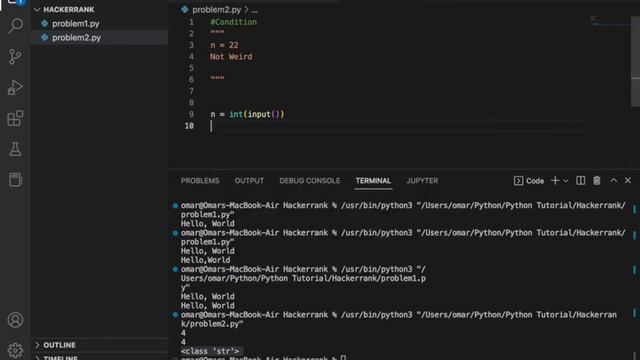Image resolution: width=640 pixels, height=360 pixels.
Task: Switch to the OUTPUT tab
Action: [x=249, y=181]
